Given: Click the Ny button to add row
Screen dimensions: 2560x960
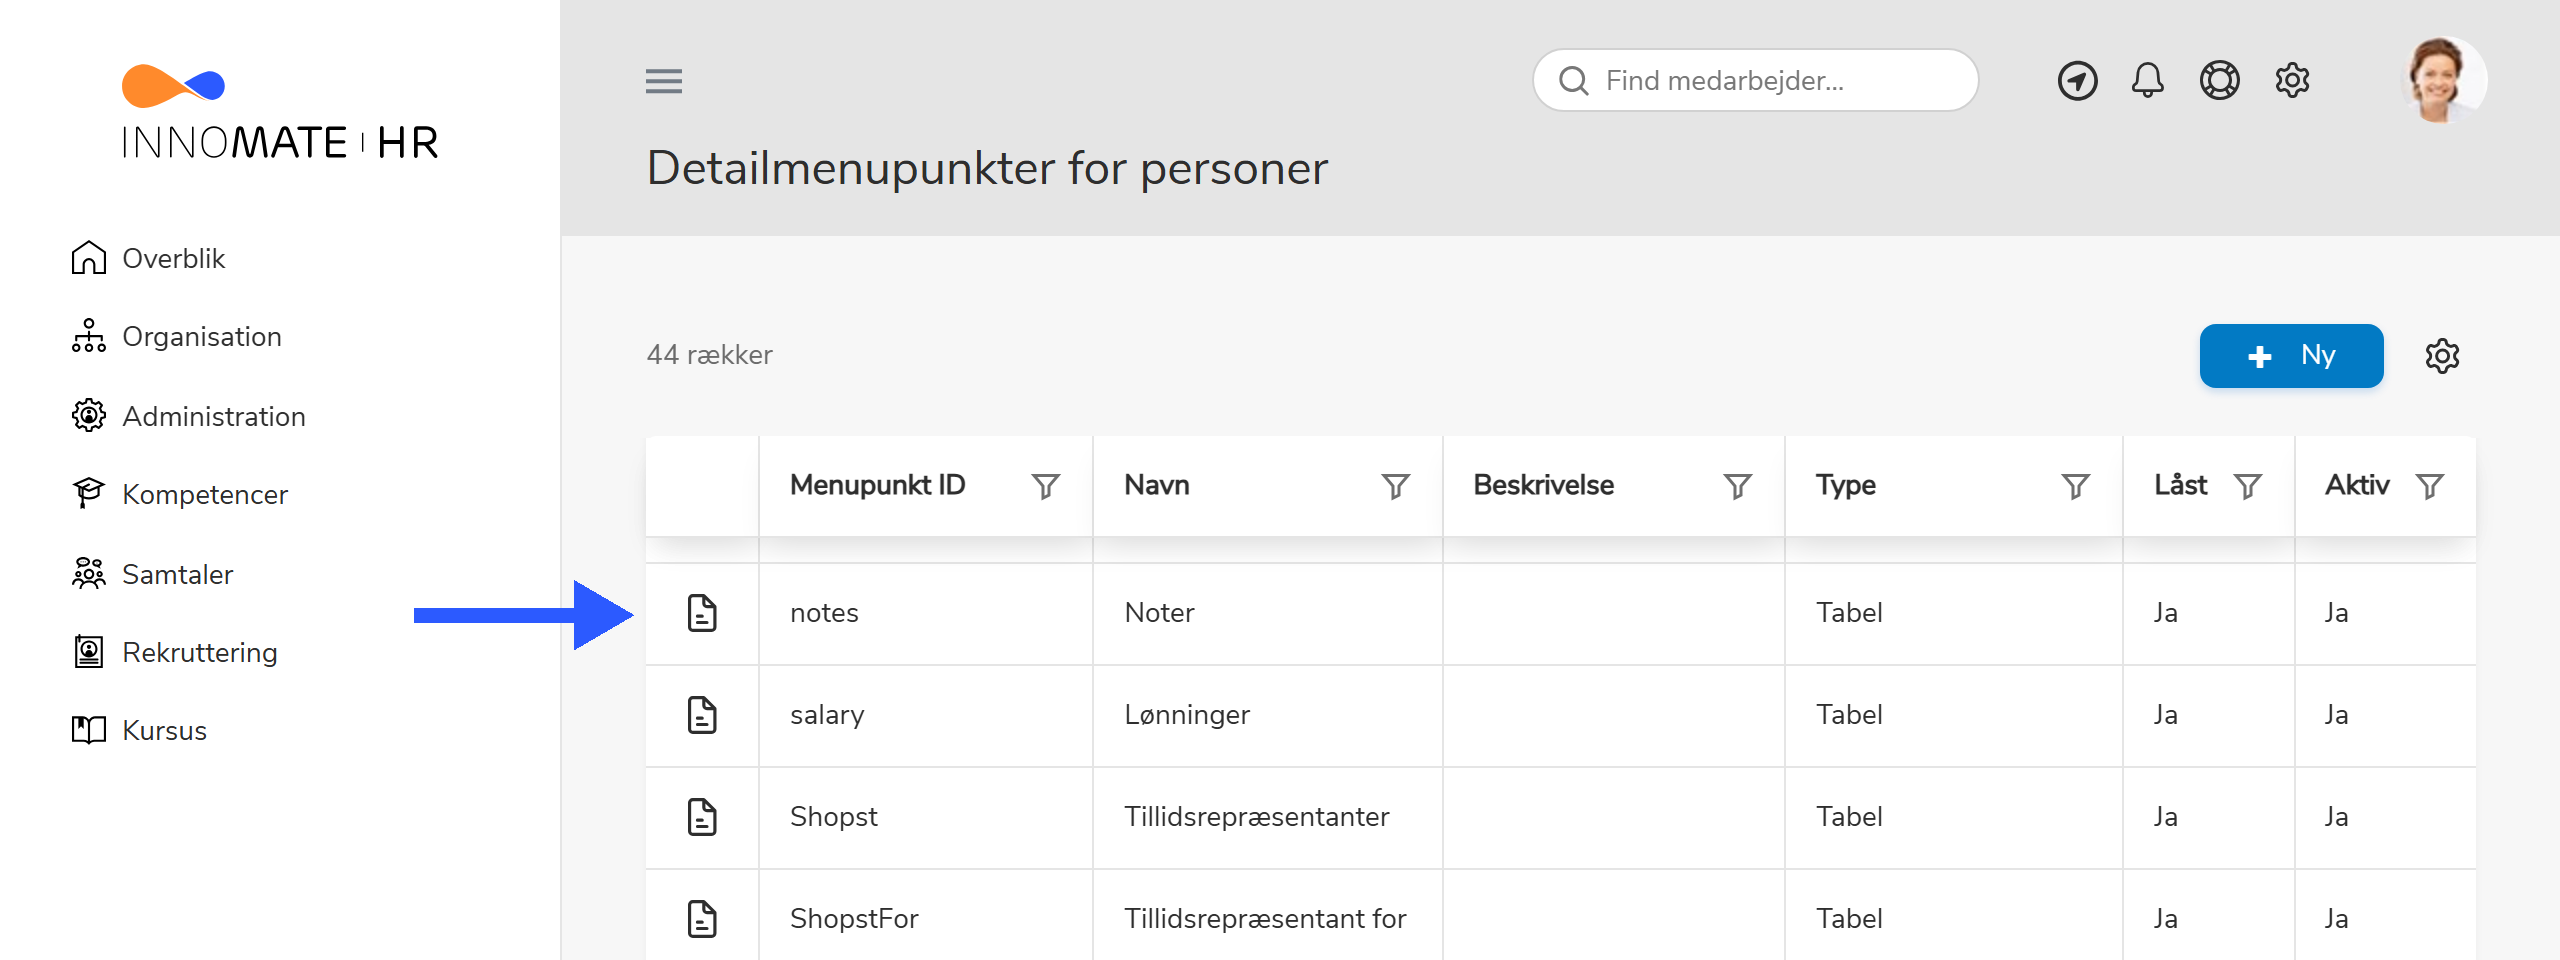Looking at the screenshot, I should pyautogui.click(x=2291, y=356).
